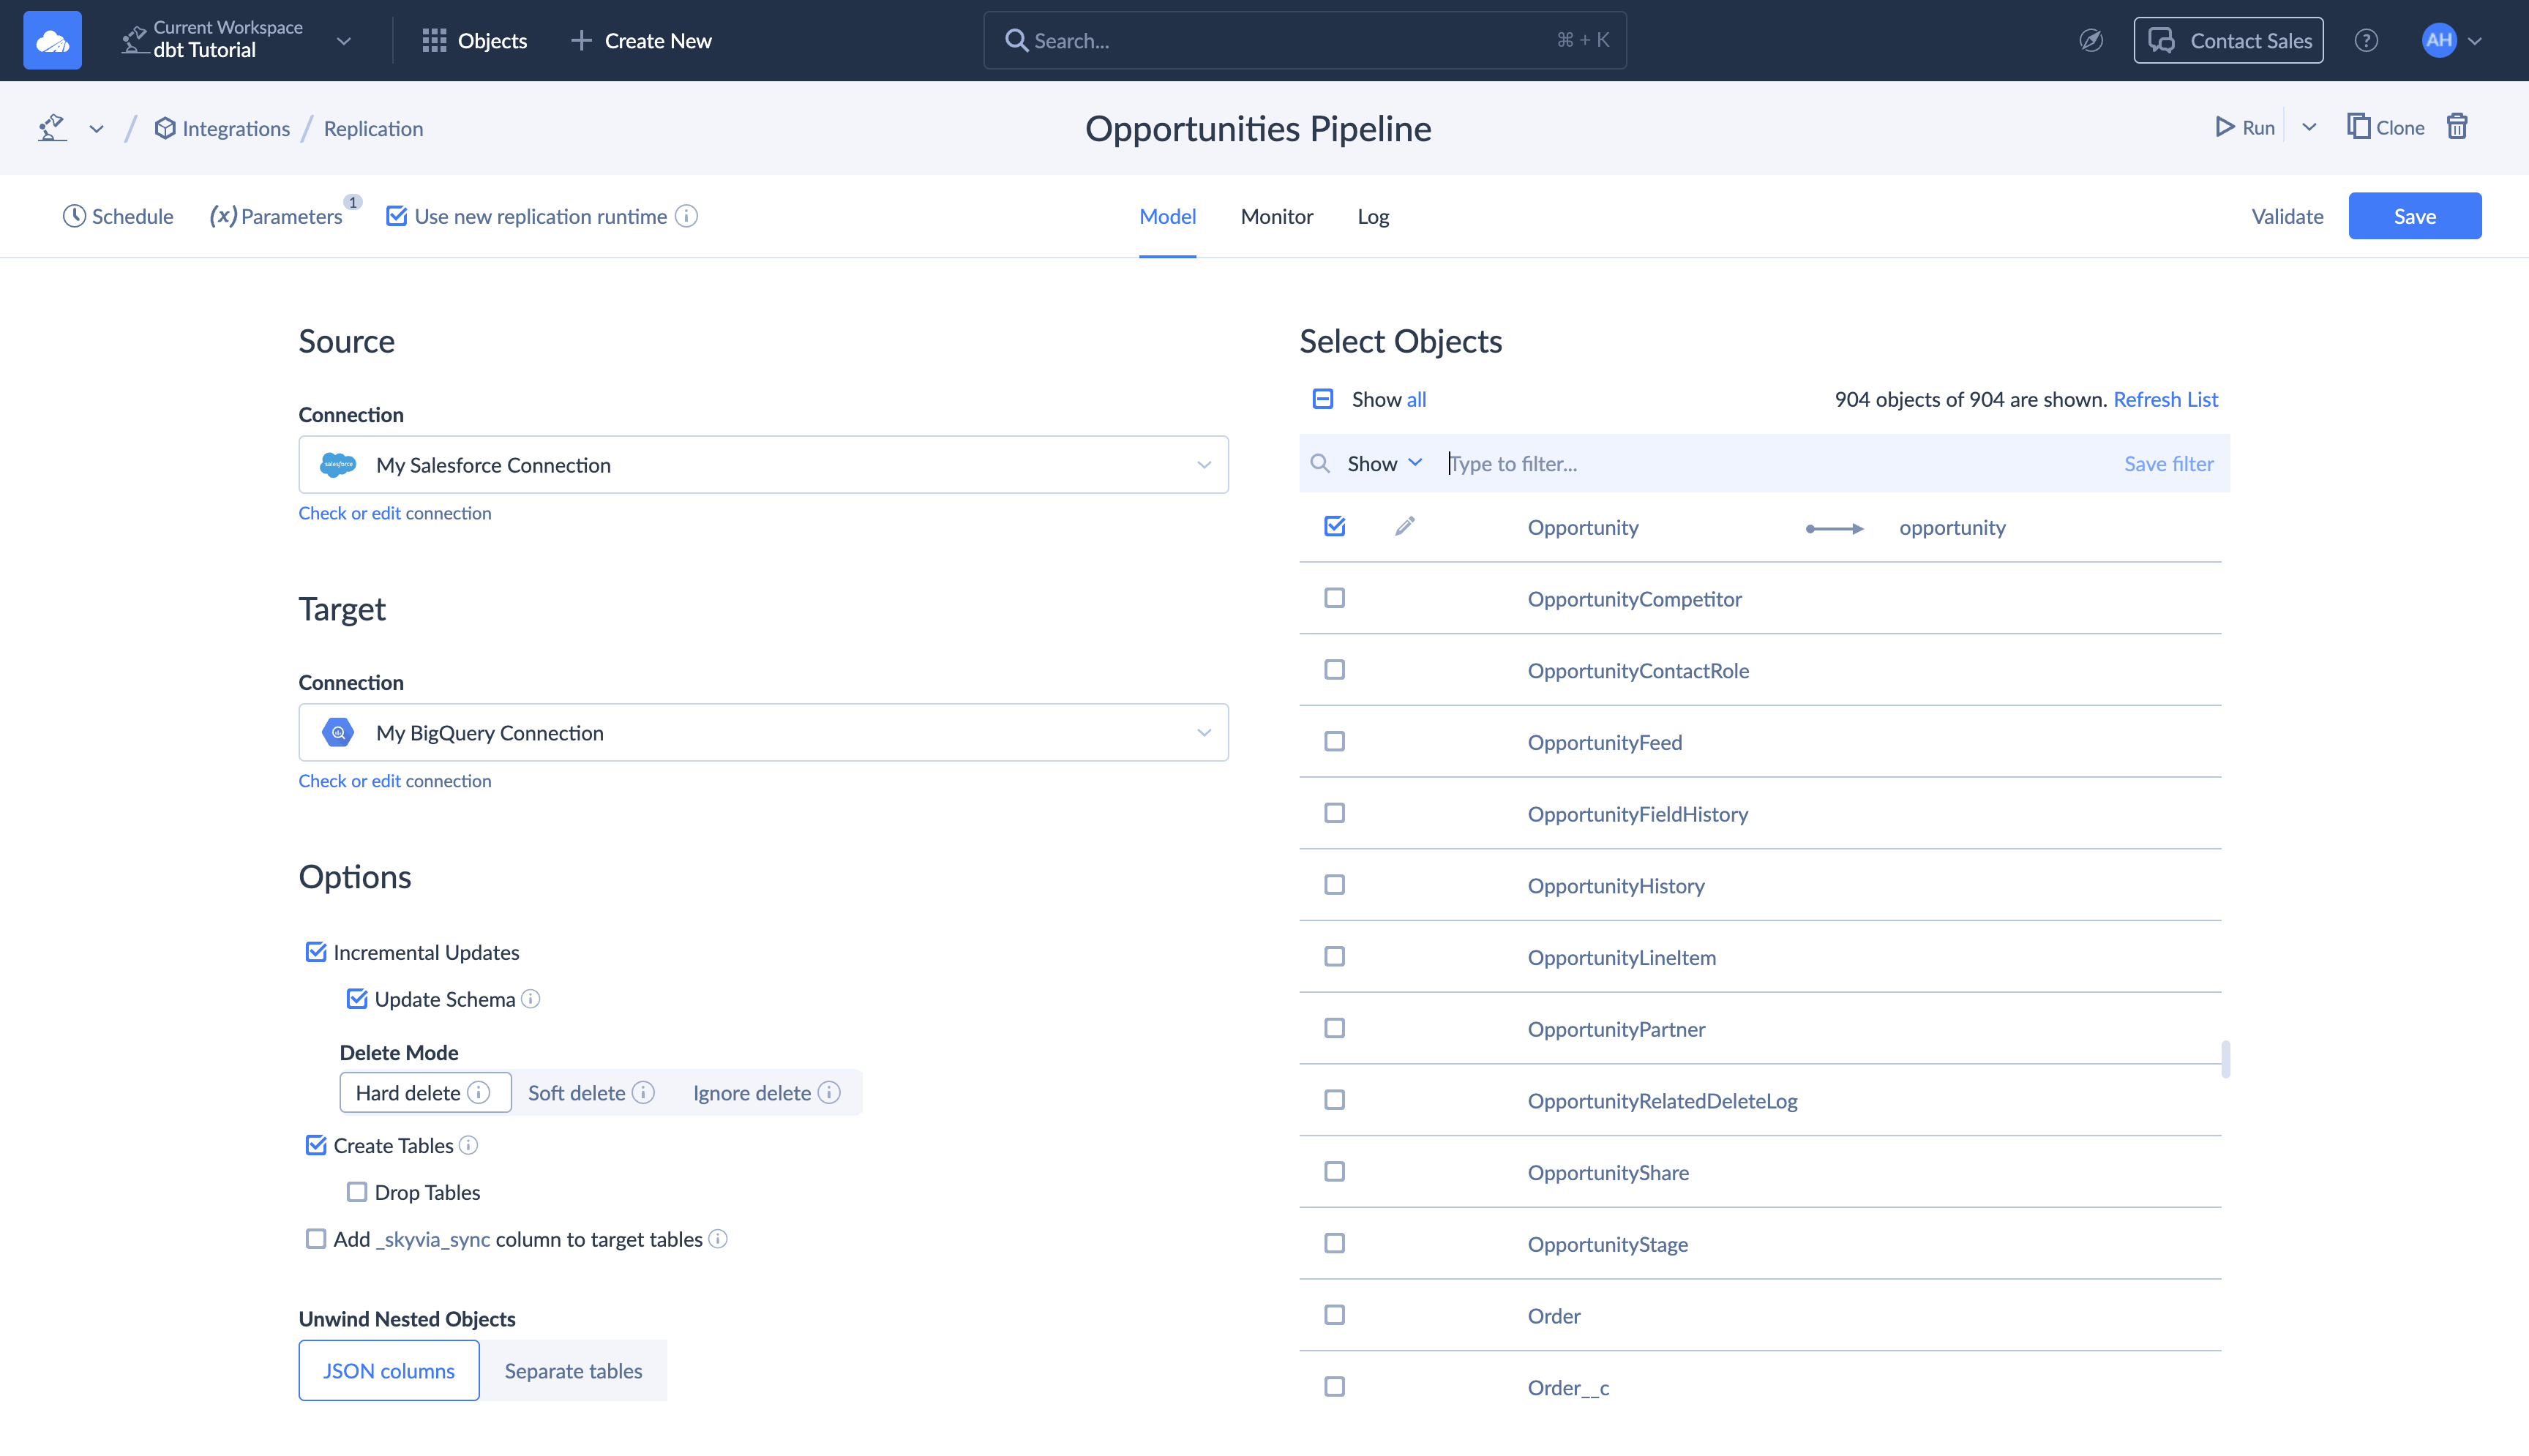This screenshot has width=2529, height=1456.
Task: Uncheck Incremental Updates checkbox
Action: [x=316, y=952]
